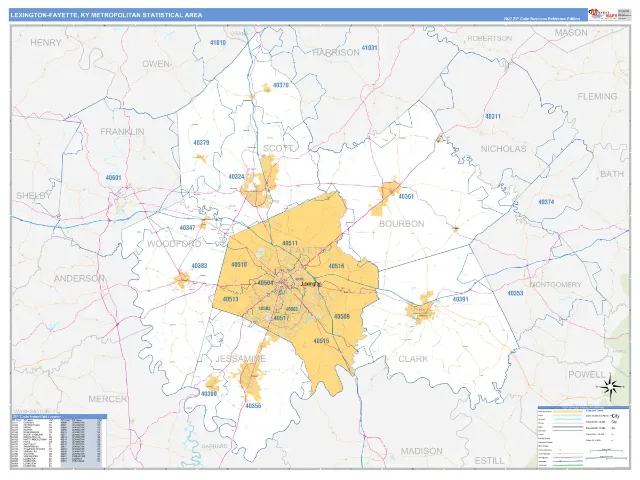Screen dimensions: 640x480
Task: Click ZIP code 40370
Action: [x=280, y=85]
